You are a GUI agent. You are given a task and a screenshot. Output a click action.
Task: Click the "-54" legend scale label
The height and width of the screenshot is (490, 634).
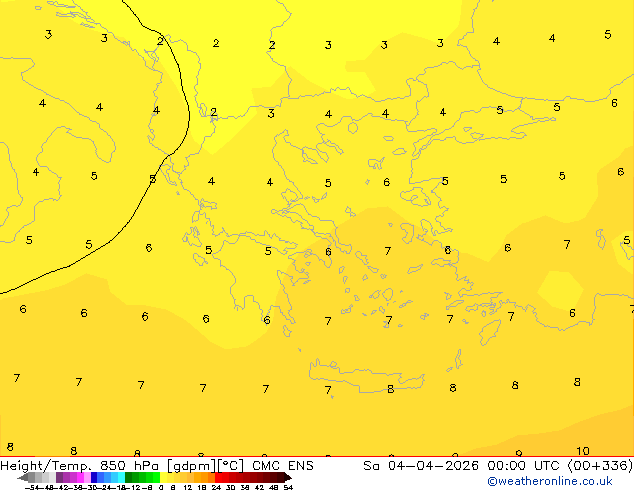(x=32, y=487)
